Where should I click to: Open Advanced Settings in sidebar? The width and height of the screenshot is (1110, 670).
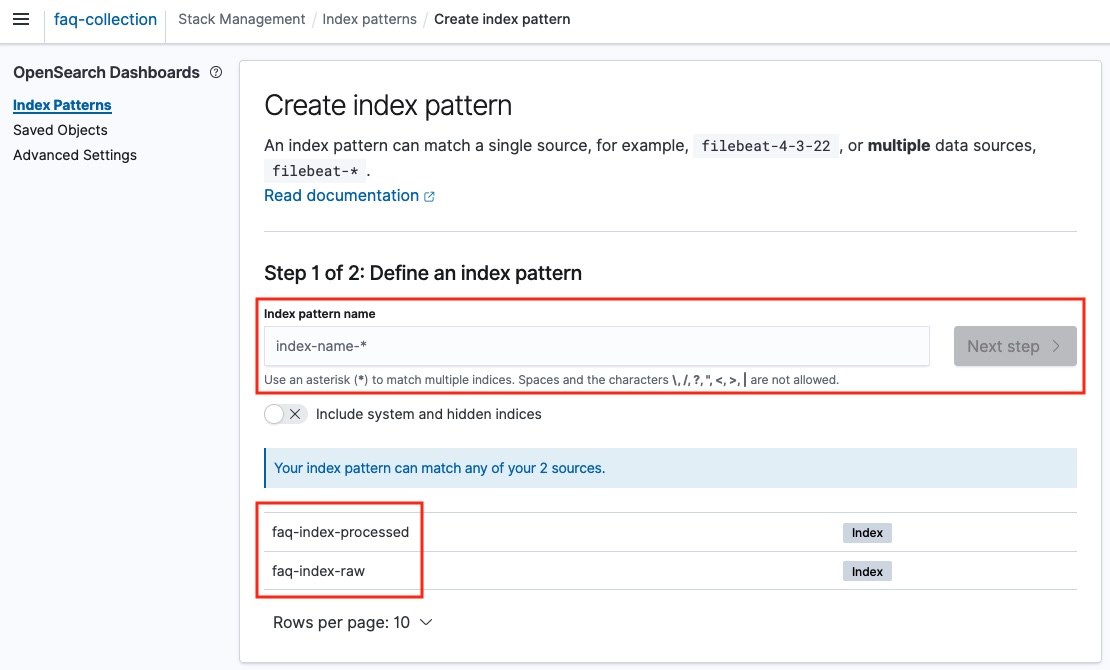[x=75, y=155]
